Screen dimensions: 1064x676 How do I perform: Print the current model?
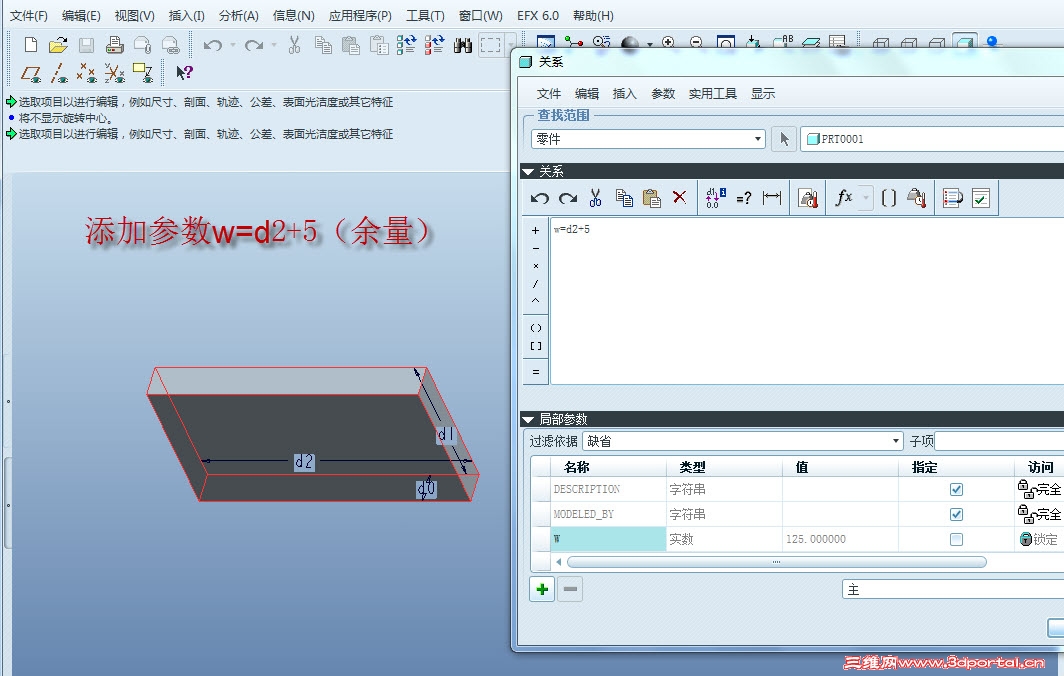[x=115, y=45]
